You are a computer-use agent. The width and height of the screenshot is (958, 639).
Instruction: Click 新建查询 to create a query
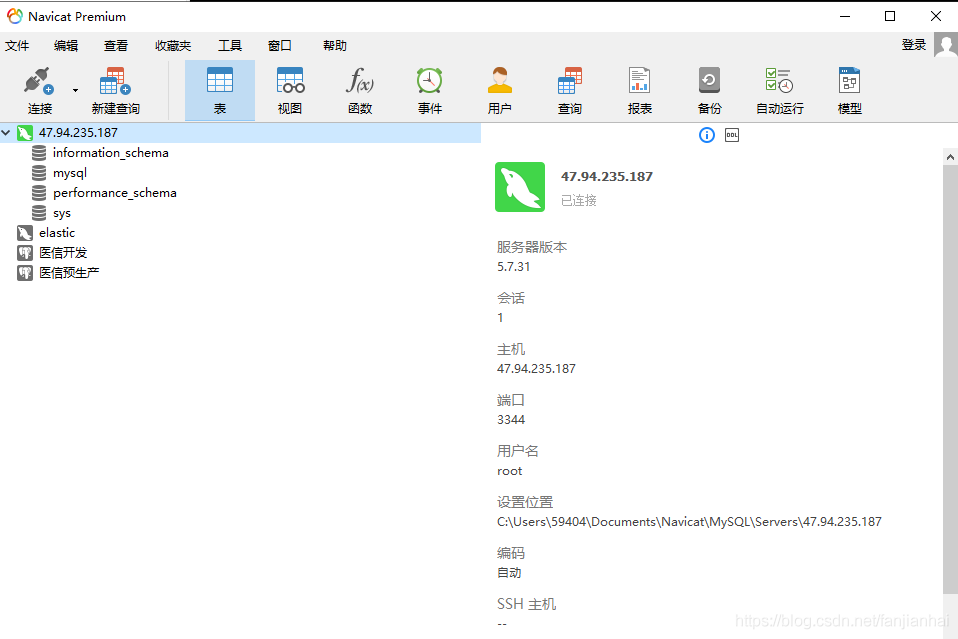[x=114, y=88]
